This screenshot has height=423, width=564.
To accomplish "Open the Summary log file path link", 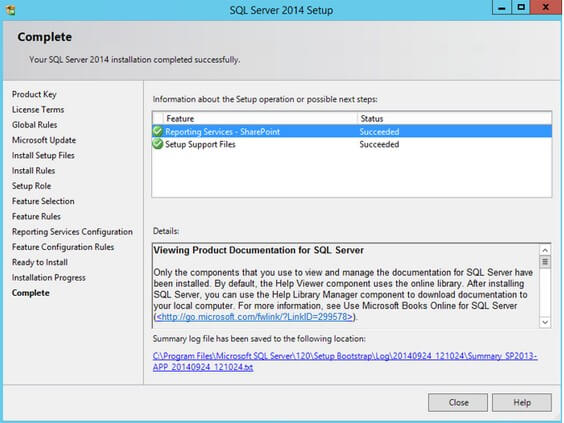I will [345, 361].
